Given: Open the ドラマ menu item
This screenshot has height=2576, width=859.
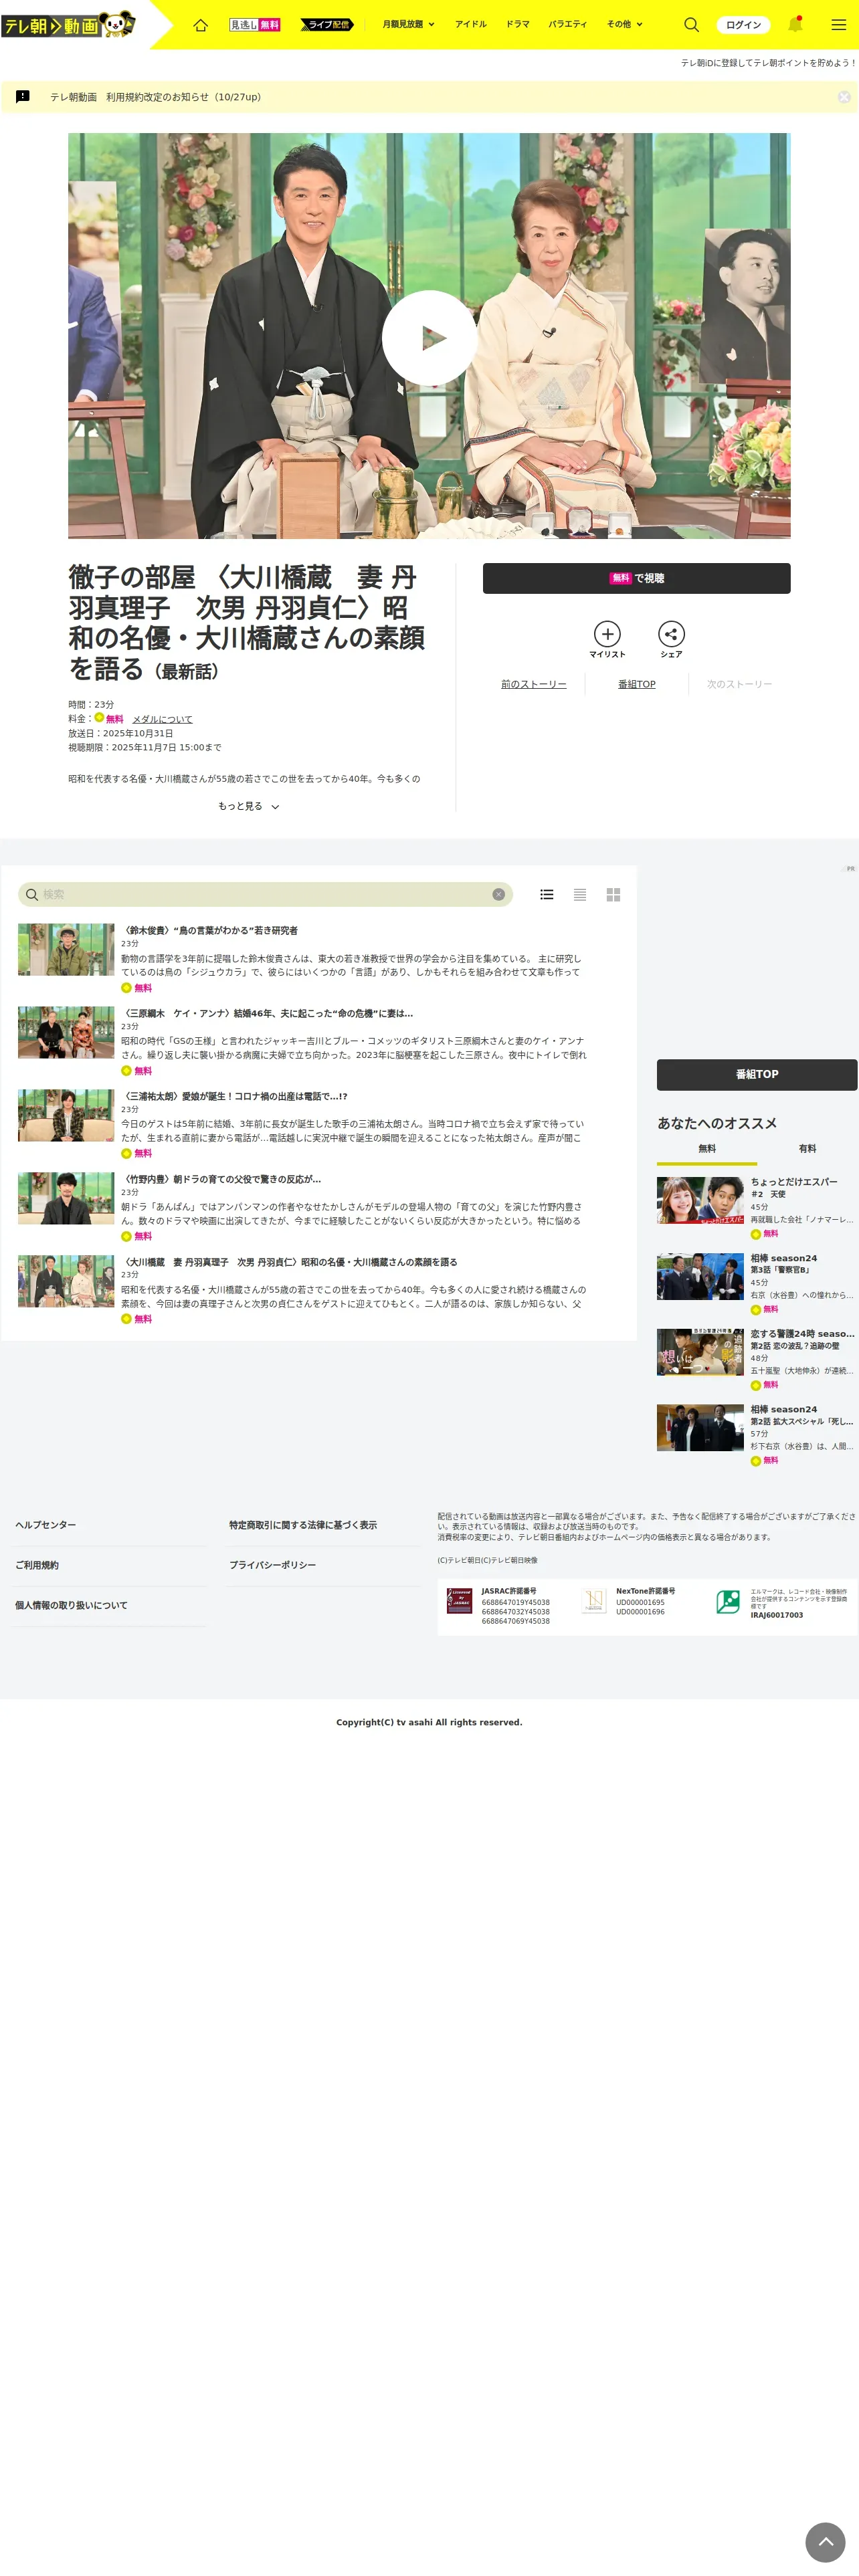Looking at the screenshot, I should pyautogui.click(x=518, y=24).
